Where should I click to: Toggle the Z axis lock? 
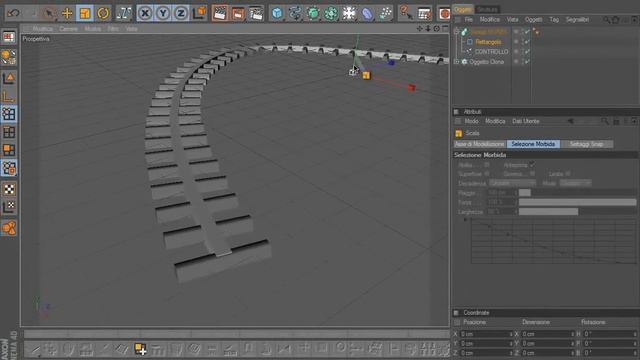pos(181,13)
